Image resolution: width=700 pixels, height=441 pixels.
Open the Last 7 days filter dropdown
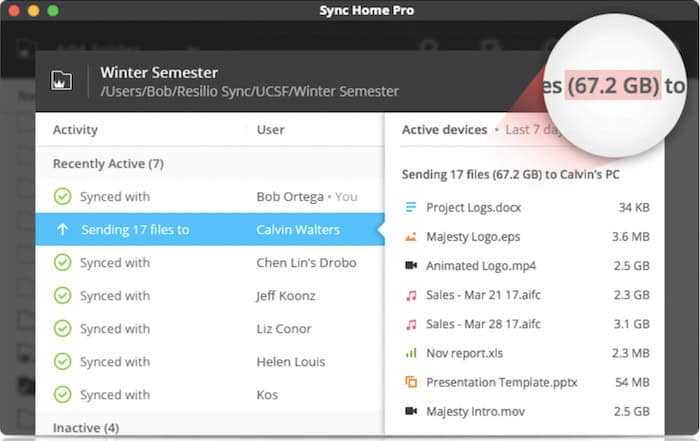pyautogui.click(x=532, y=130)
